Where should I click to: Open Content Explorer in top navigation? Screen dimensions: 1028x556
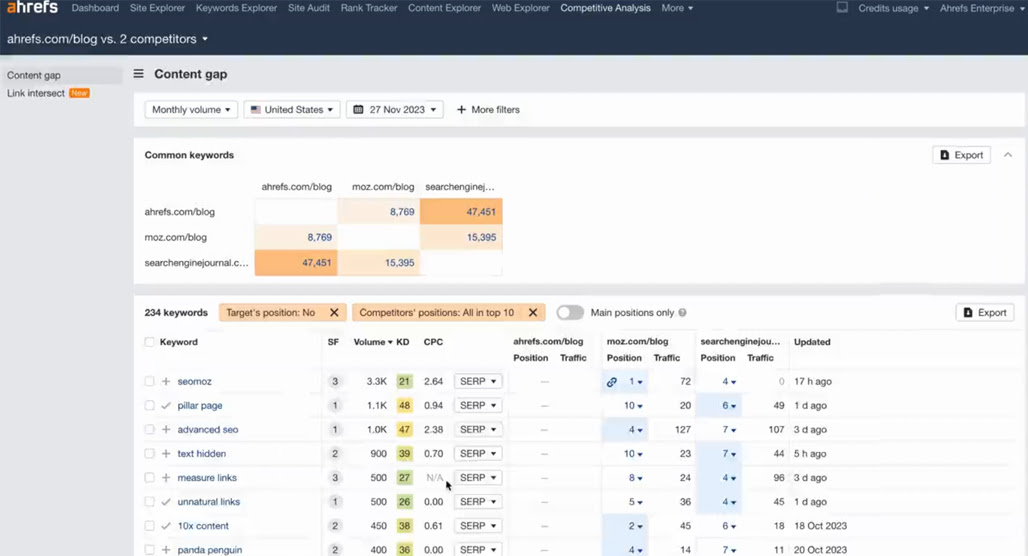tap(445, 8)
